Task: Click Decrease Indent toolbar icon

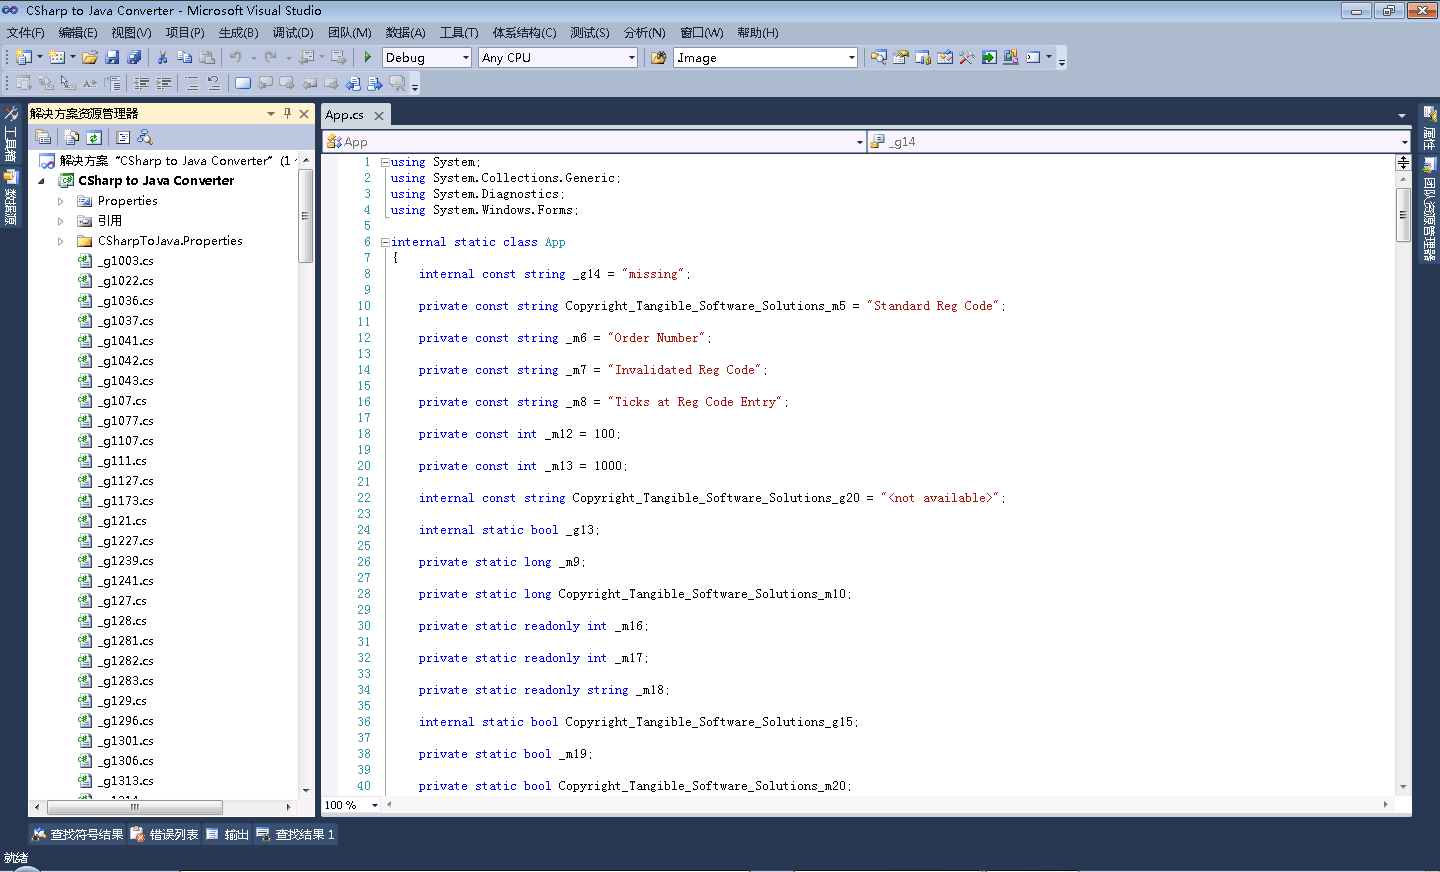Action: pos(141,83)
